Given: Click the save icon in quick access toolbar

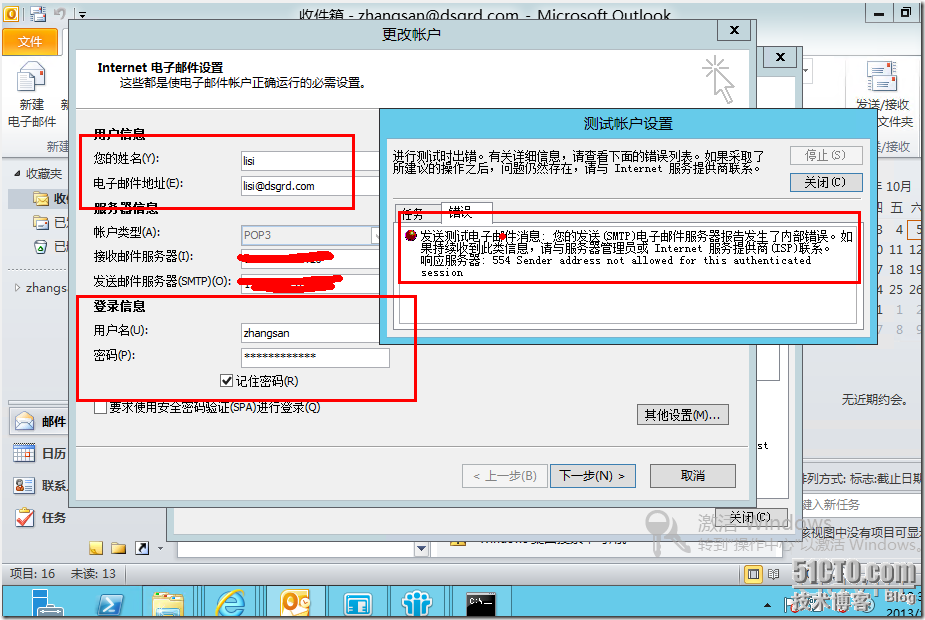Looking at the screenshot, I should 38,14.
